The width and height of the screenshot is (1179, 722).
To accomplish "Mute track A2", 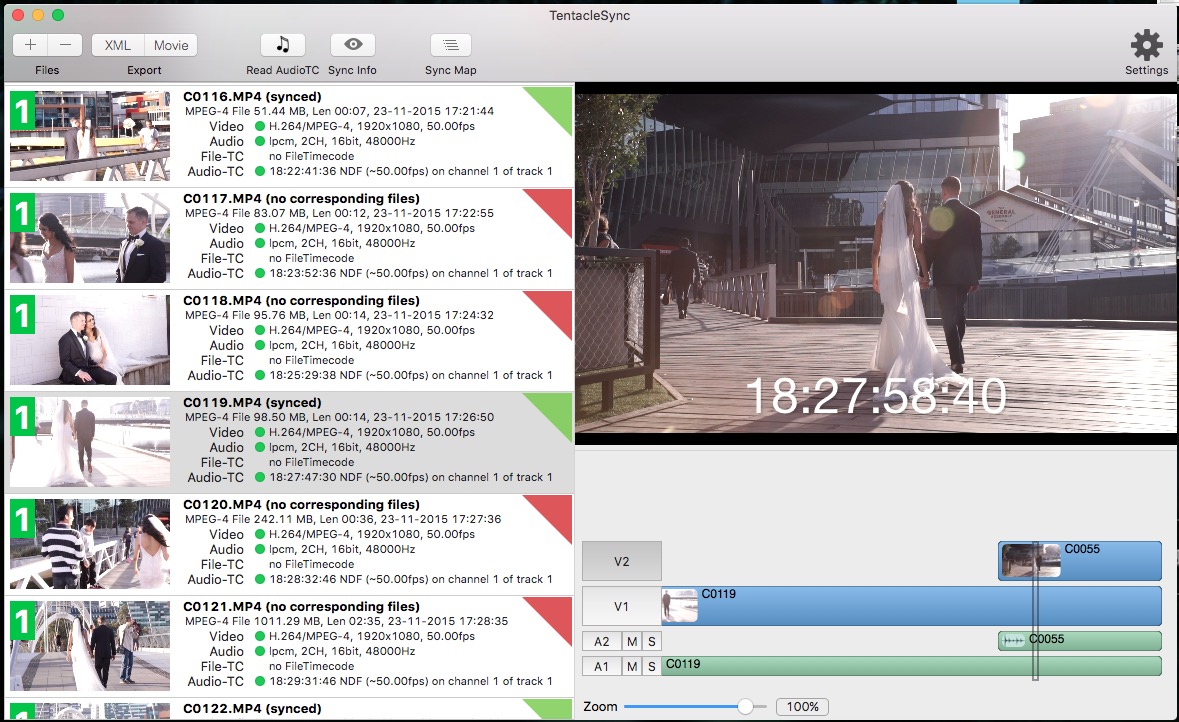I will 632,642.
